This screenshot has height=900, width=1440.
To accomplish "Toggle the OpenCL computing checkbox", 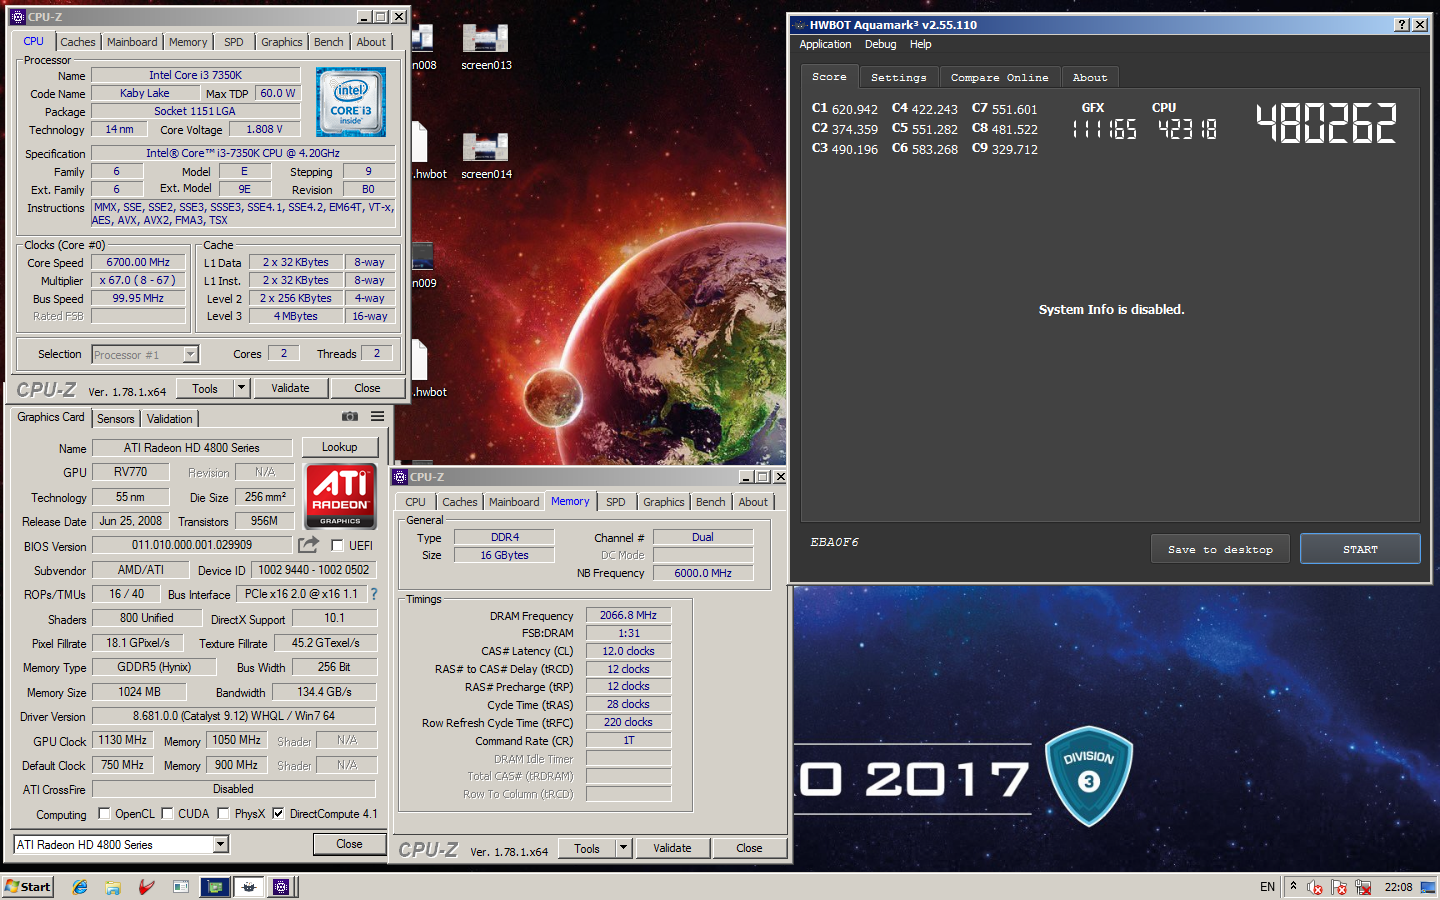I will [104, 813].
